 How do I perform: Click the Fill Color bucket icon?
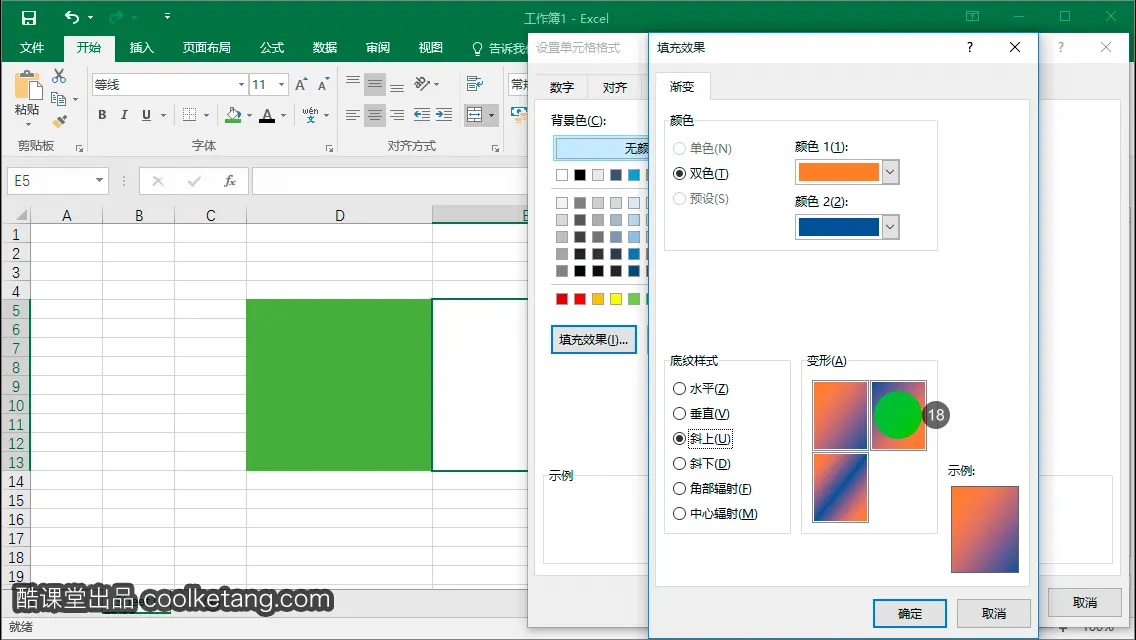(x=233, y=115)
